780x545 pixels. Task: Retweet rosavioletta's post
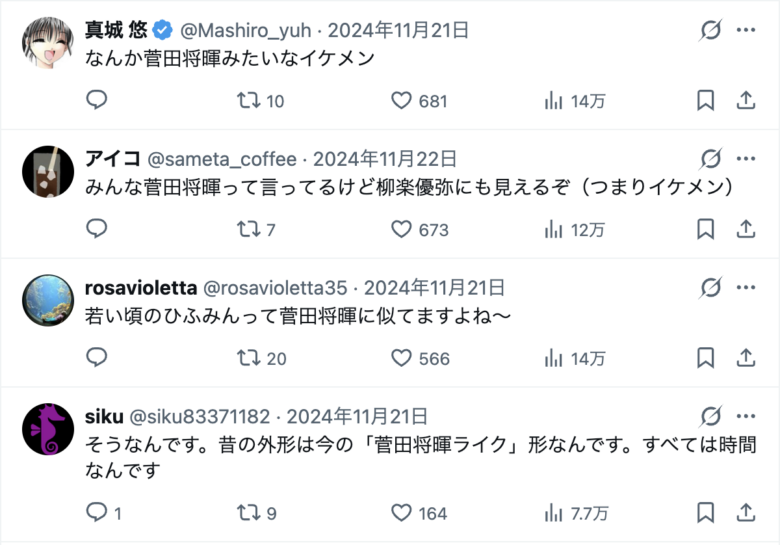248,358
